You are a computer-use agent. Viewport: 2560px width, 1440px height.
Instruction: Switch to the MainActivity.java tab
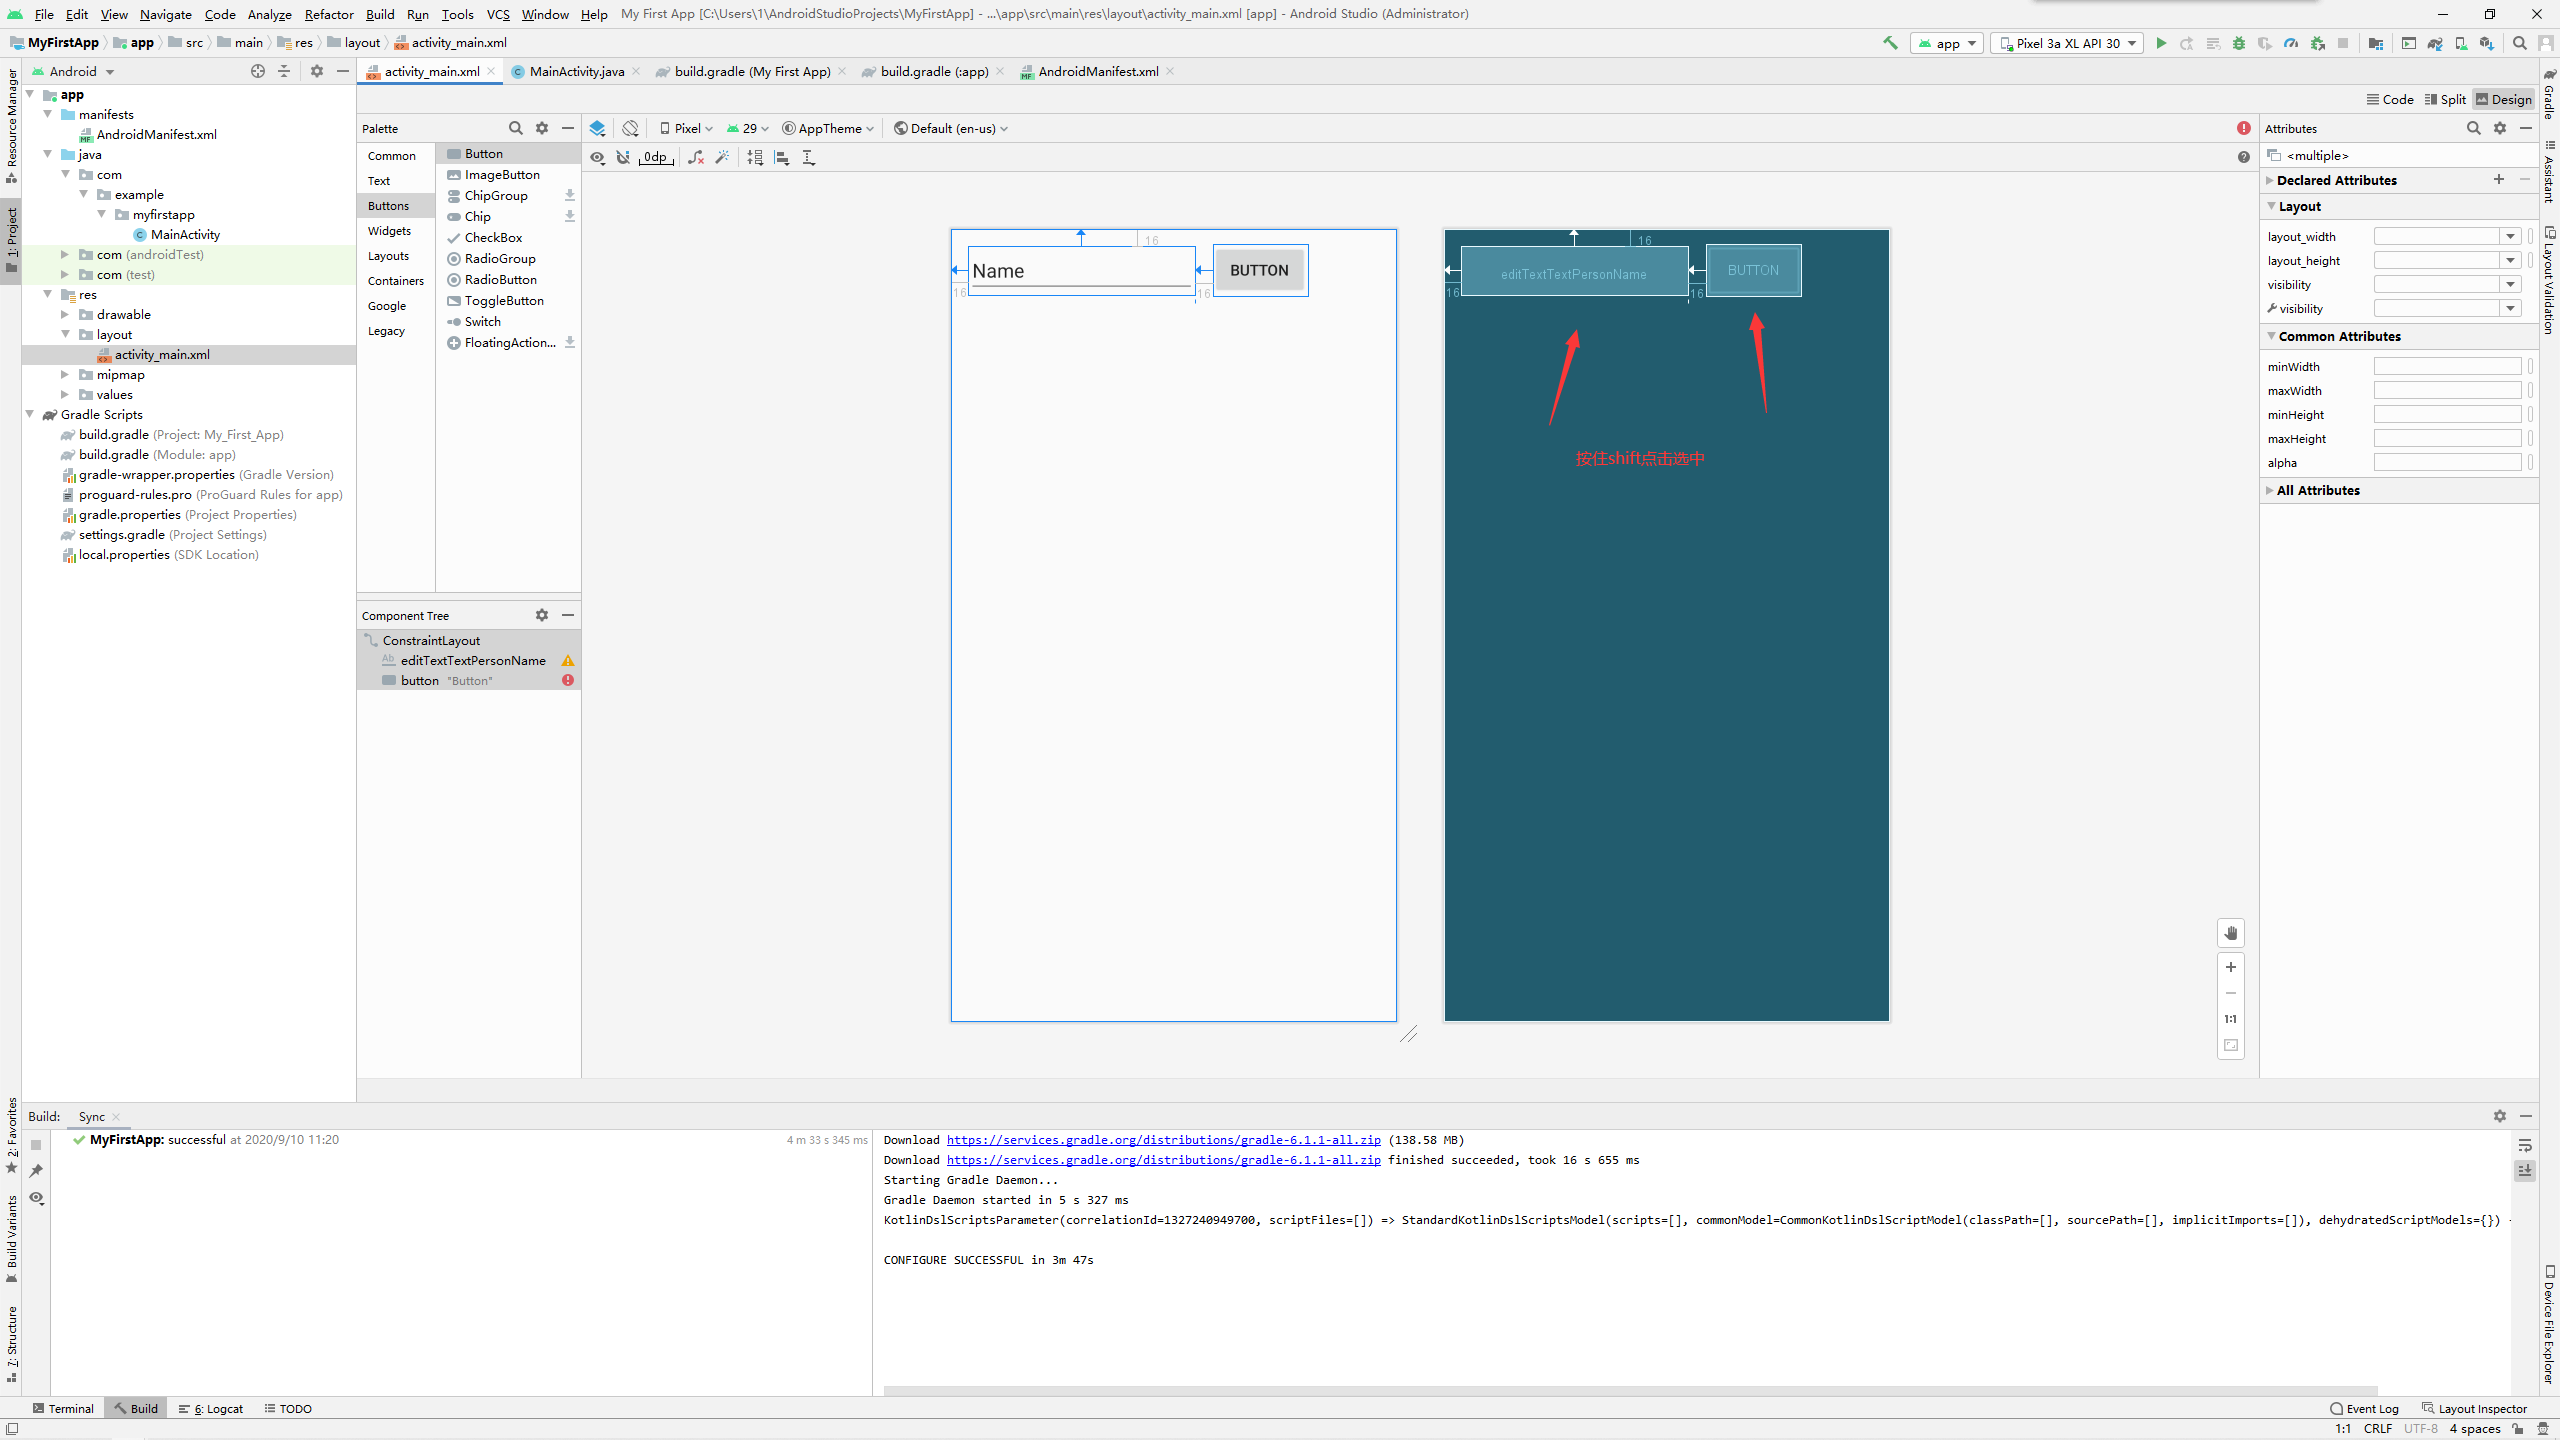(576, 71)
